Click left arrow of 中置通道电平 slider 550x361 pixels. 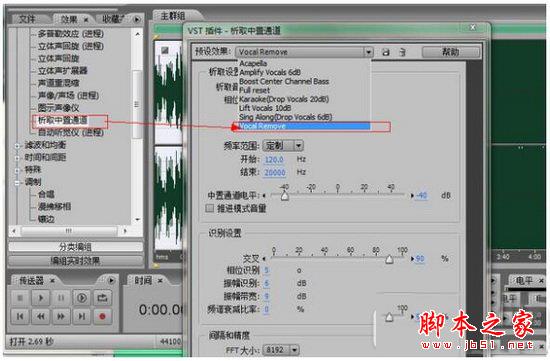[264, 195]
